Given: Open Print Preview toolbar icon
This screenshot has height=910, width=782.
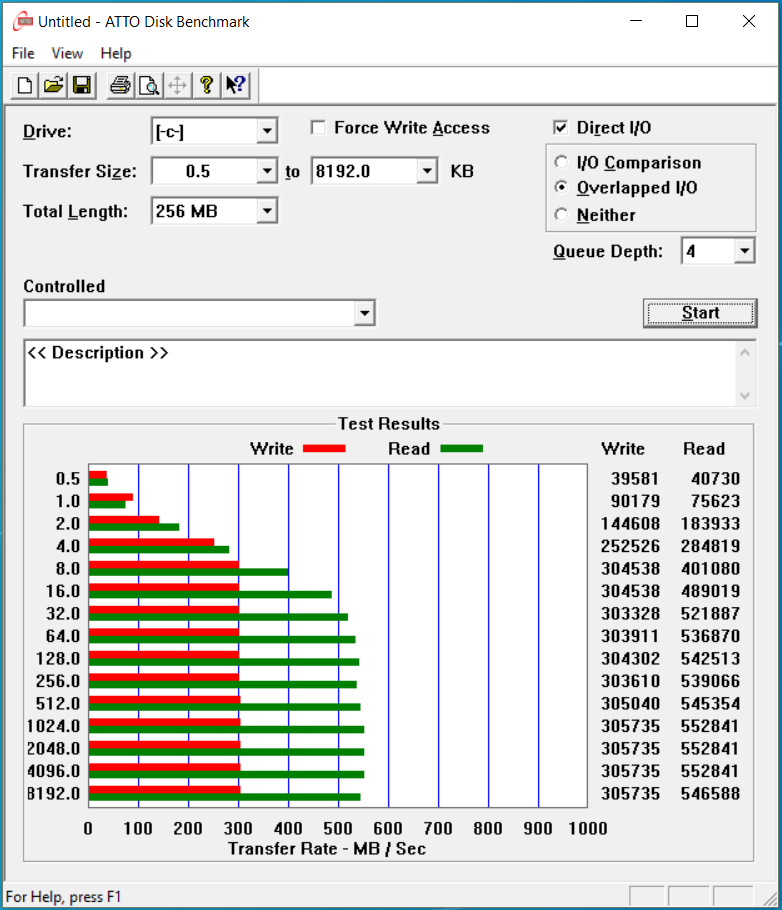Looking at the screenshot, I should click(x=149, y=86).
